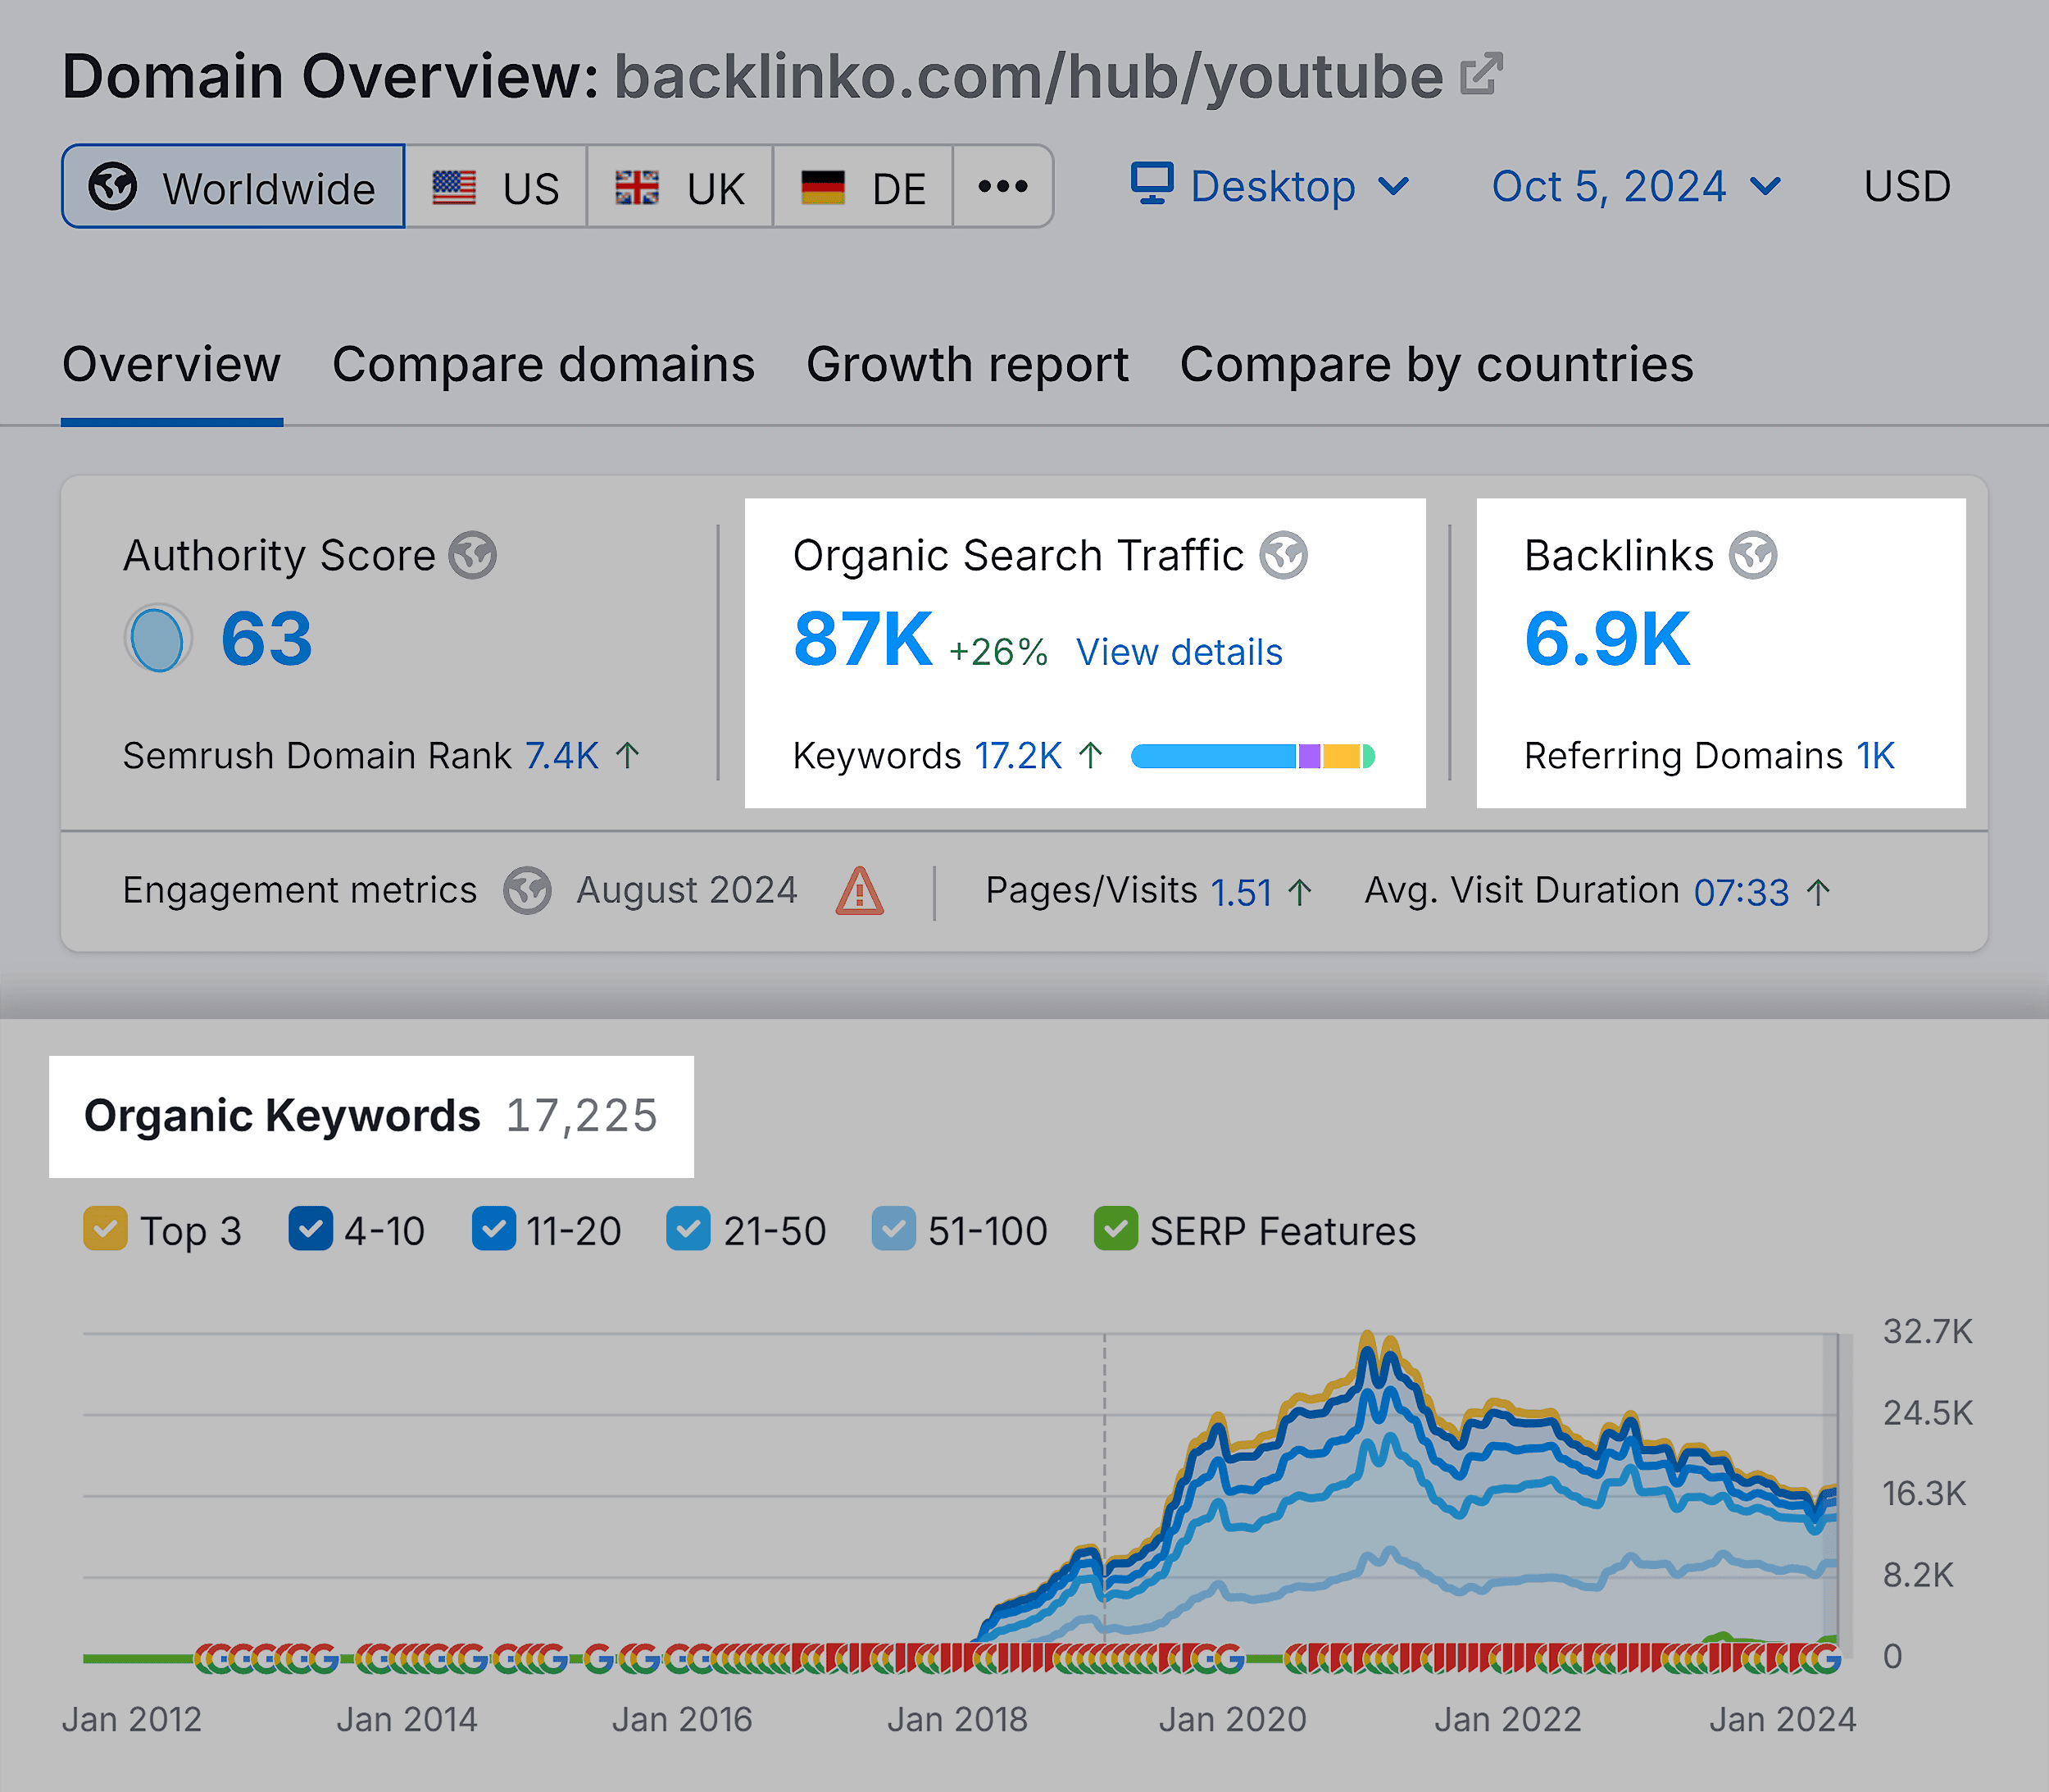Open external link icon next to backlinko.com/hub/youtube
The width and height of the screenshot is (2049, 1792).
pyautogui.click(x=1481, y=74)
